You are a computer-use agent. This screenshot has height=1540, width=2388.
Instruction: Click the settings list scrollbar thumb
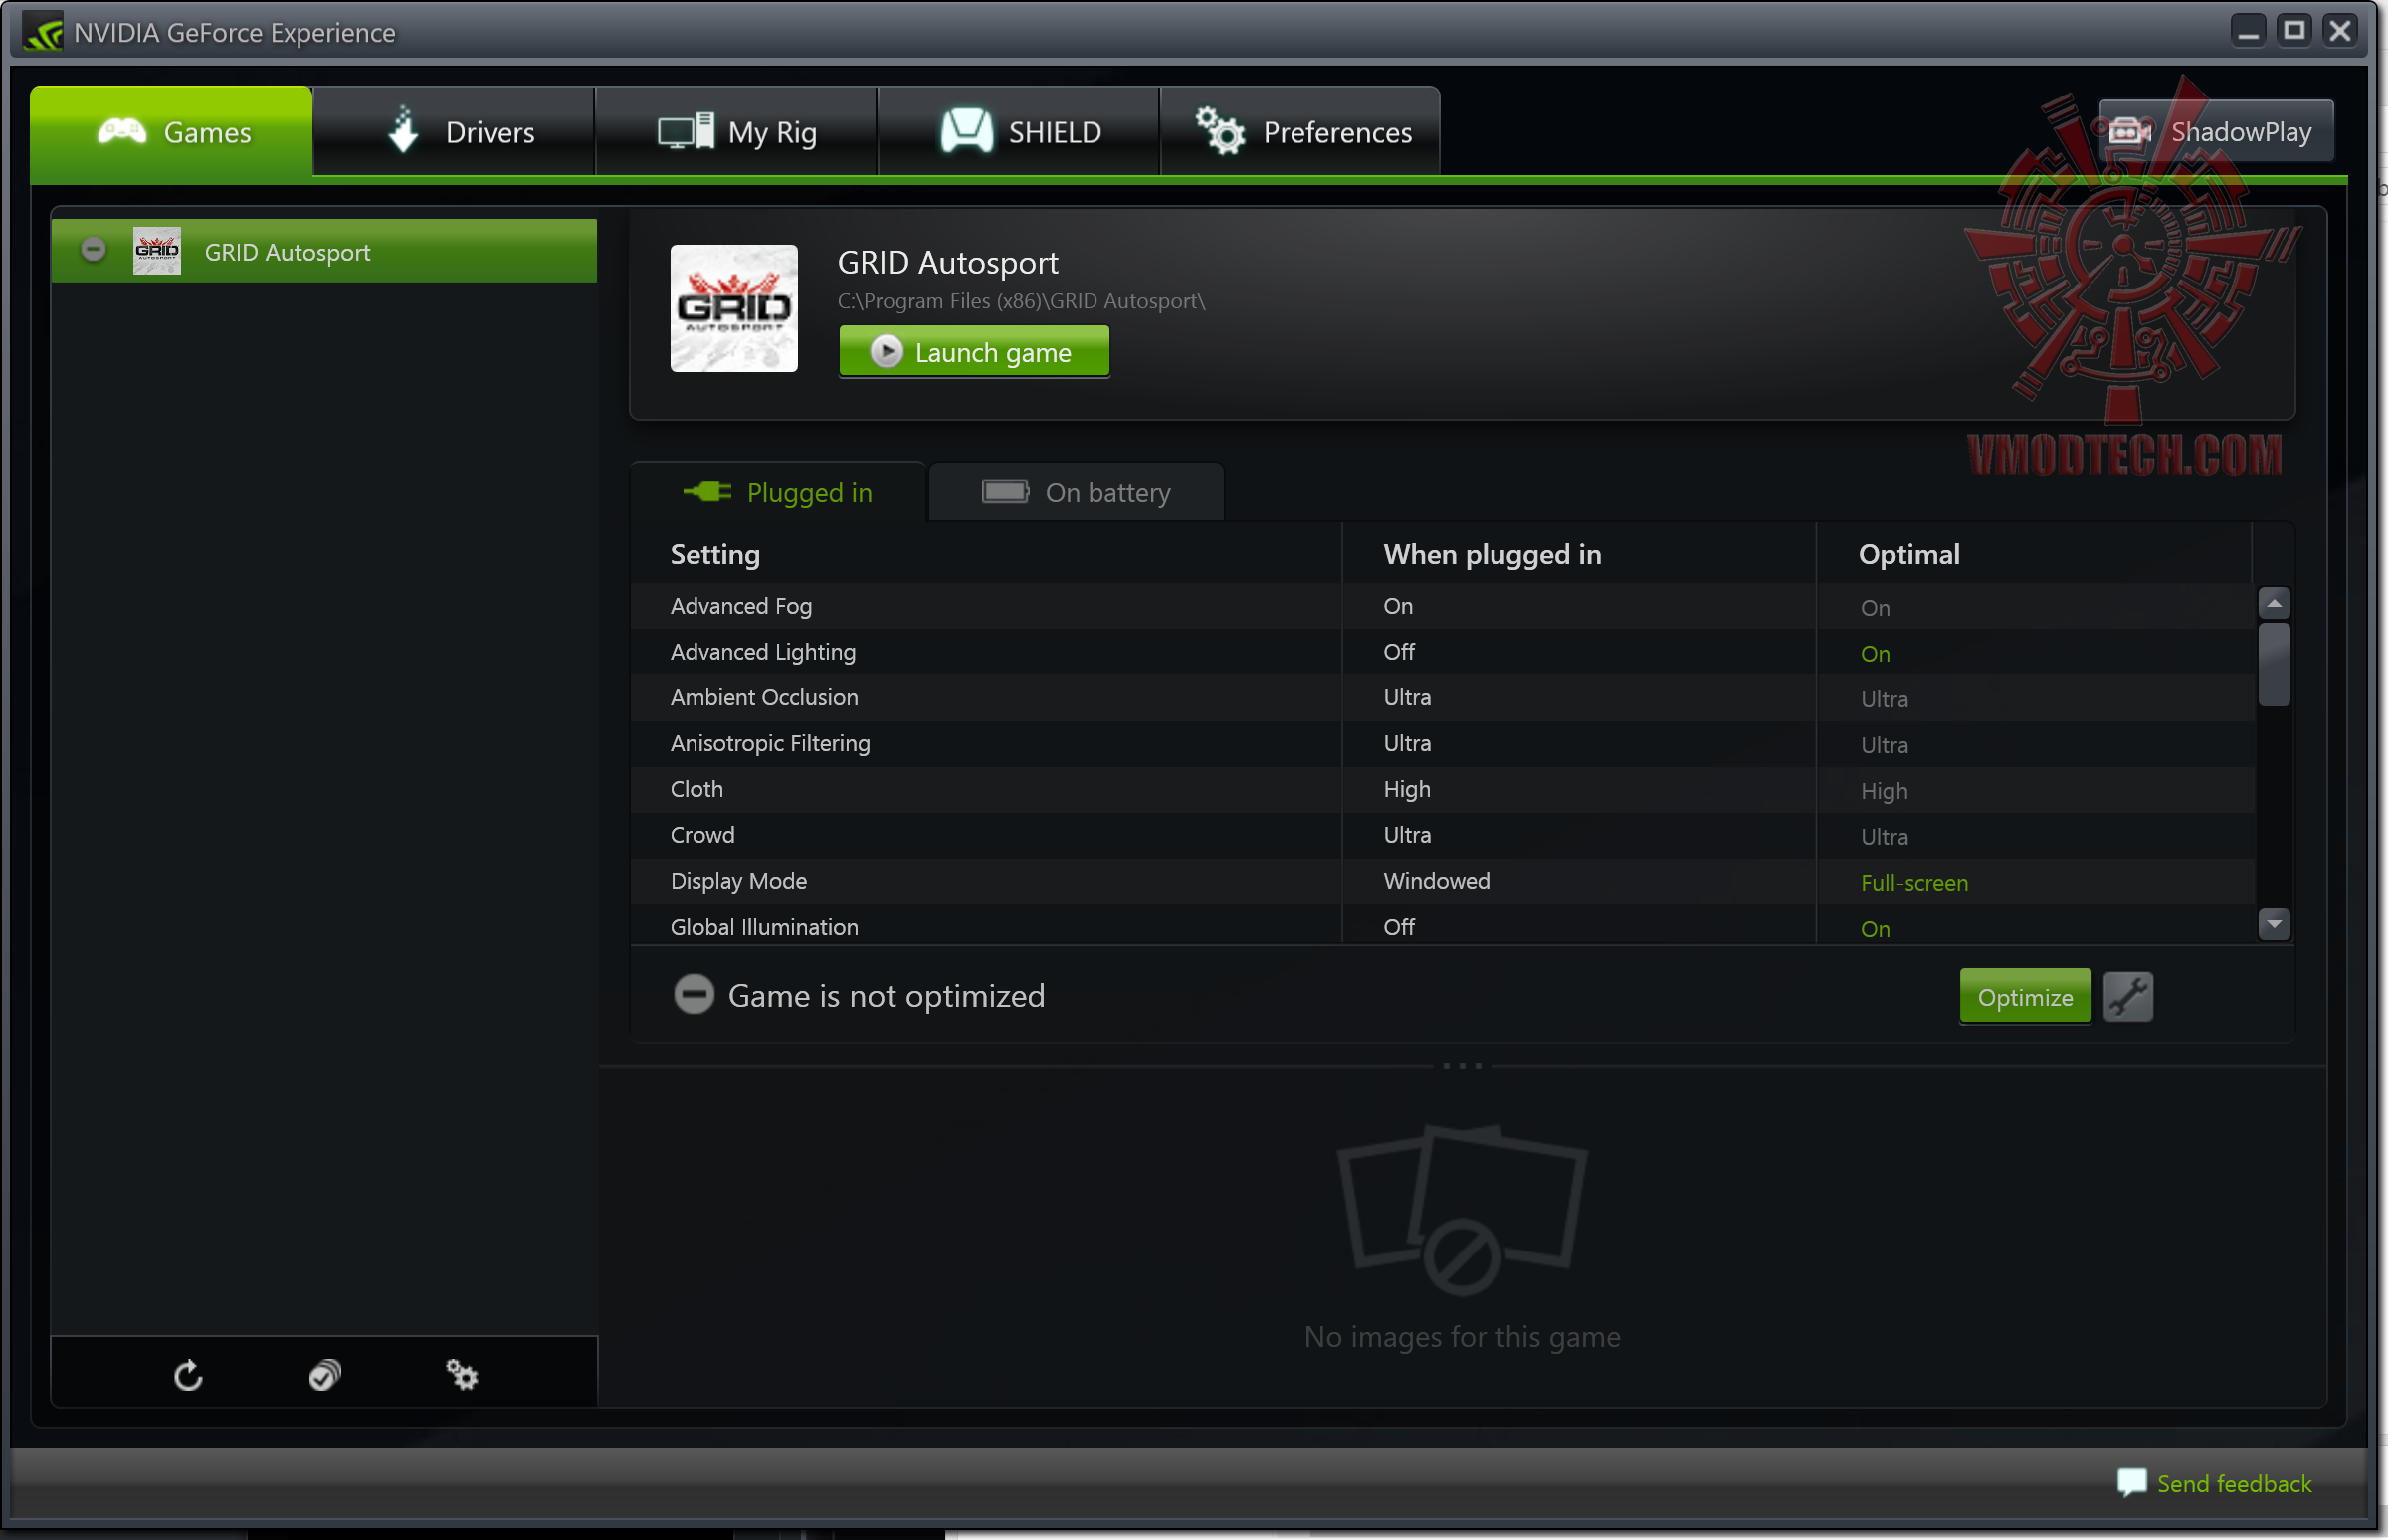coord(2273,665)
